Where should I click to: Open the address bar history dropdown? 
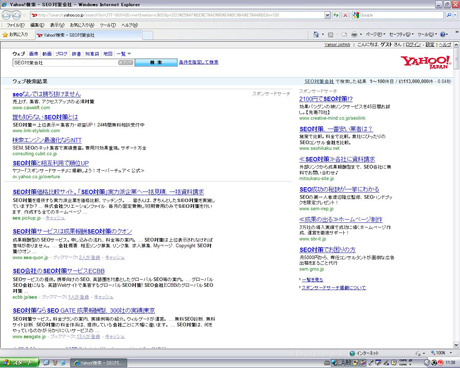pyautogui.click(x=327, y=15)
